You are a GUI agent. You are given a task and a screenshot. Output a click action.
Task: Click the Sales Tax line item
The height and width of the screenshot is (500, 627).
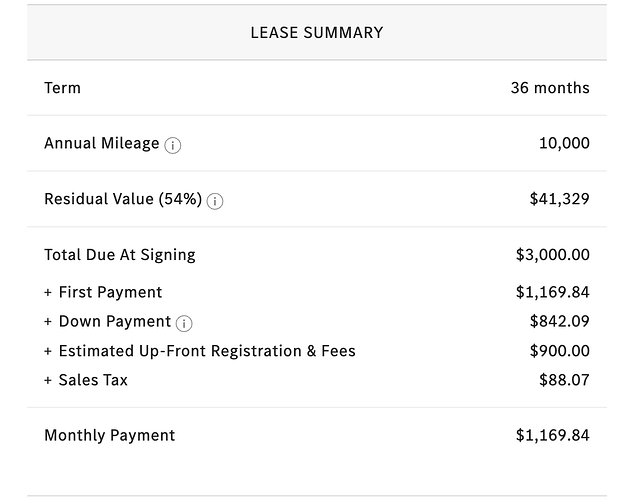(86, 380)
